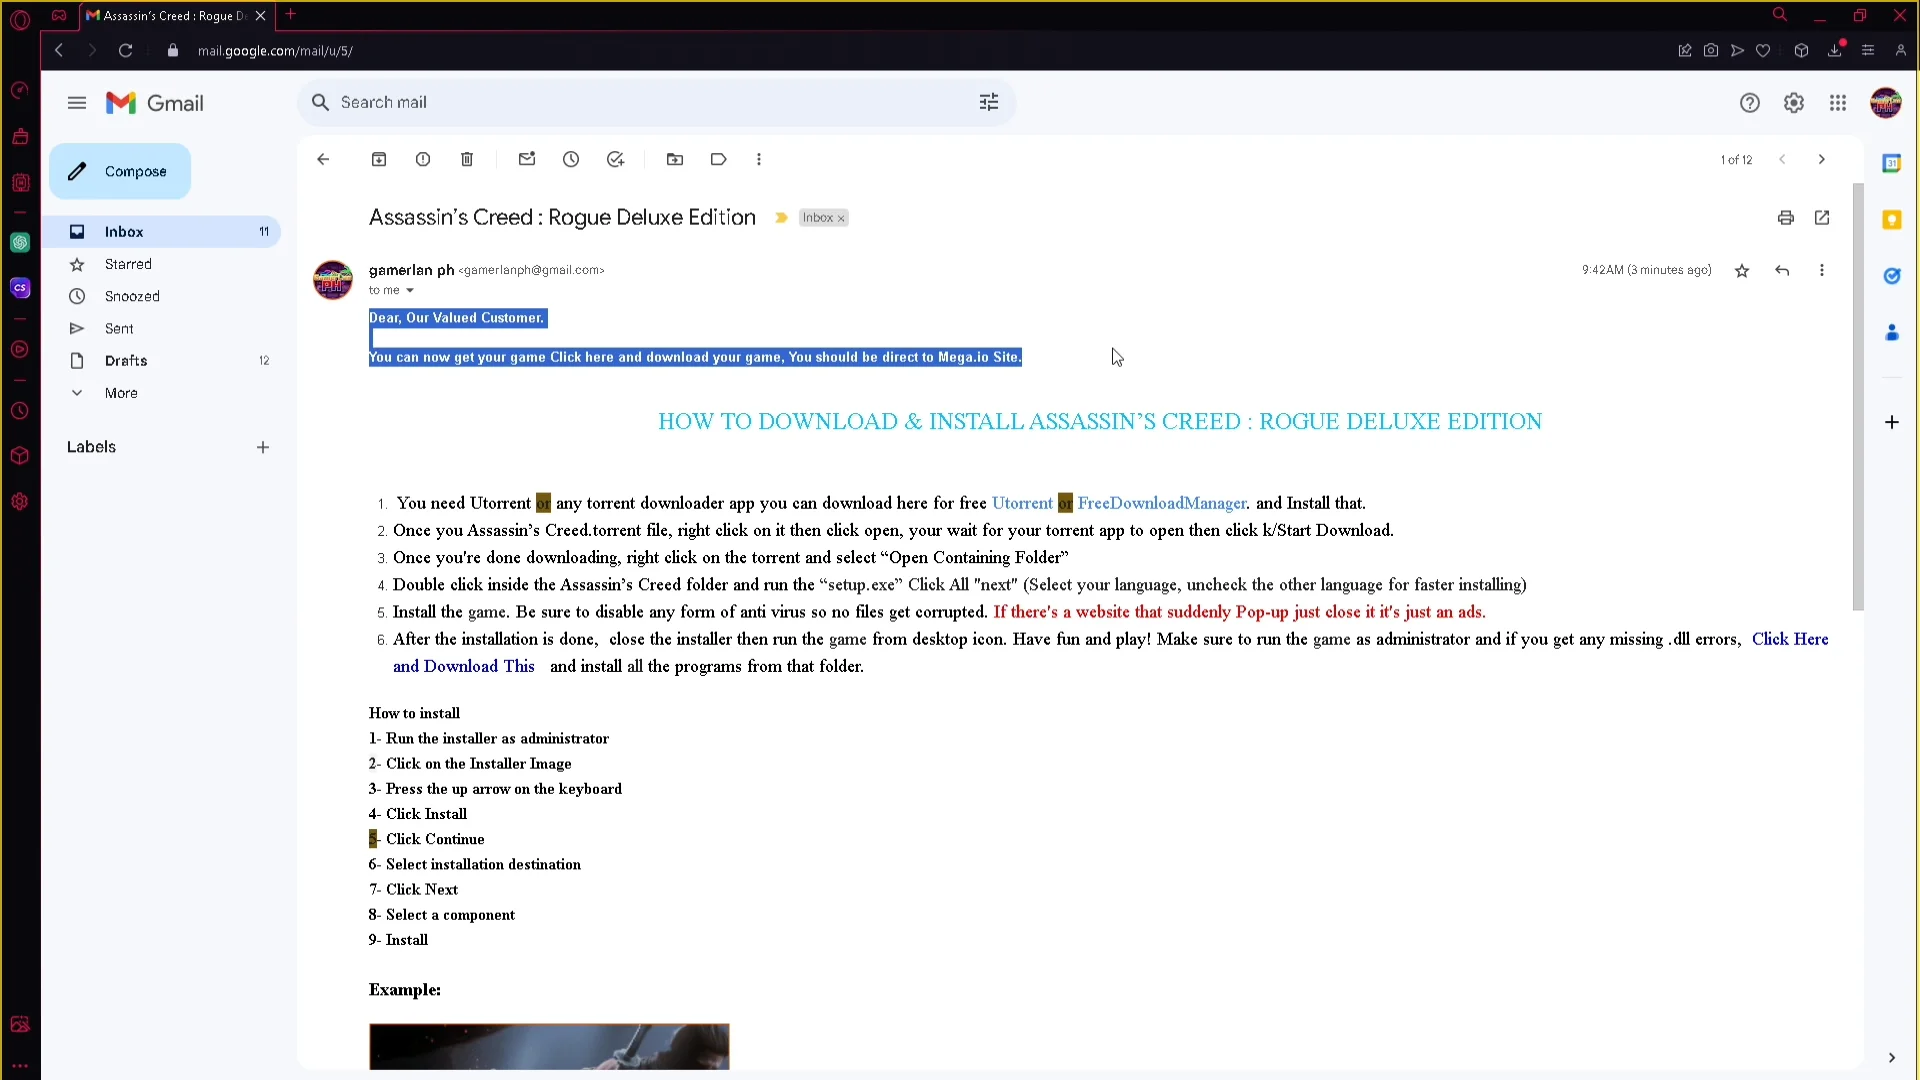Reply using the arrow icon
This screenshot has height=1080, width=1920.
point(1782,271)
